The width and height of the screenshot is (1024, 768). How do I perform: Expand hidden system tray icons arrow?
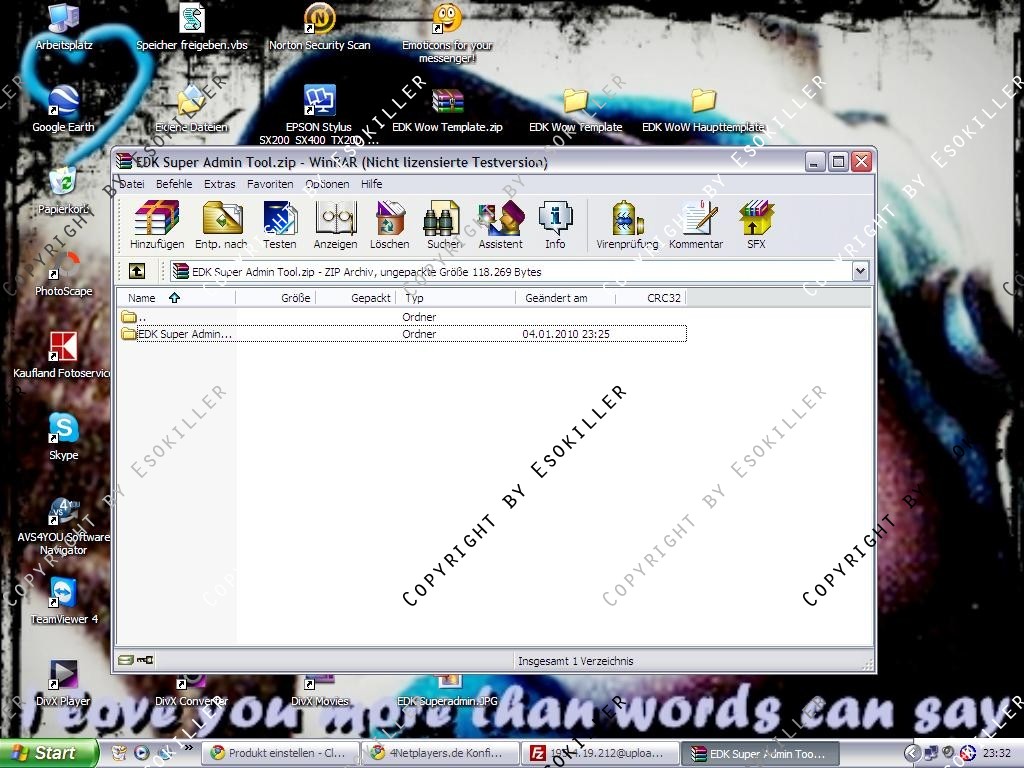[x=912, y=753]
